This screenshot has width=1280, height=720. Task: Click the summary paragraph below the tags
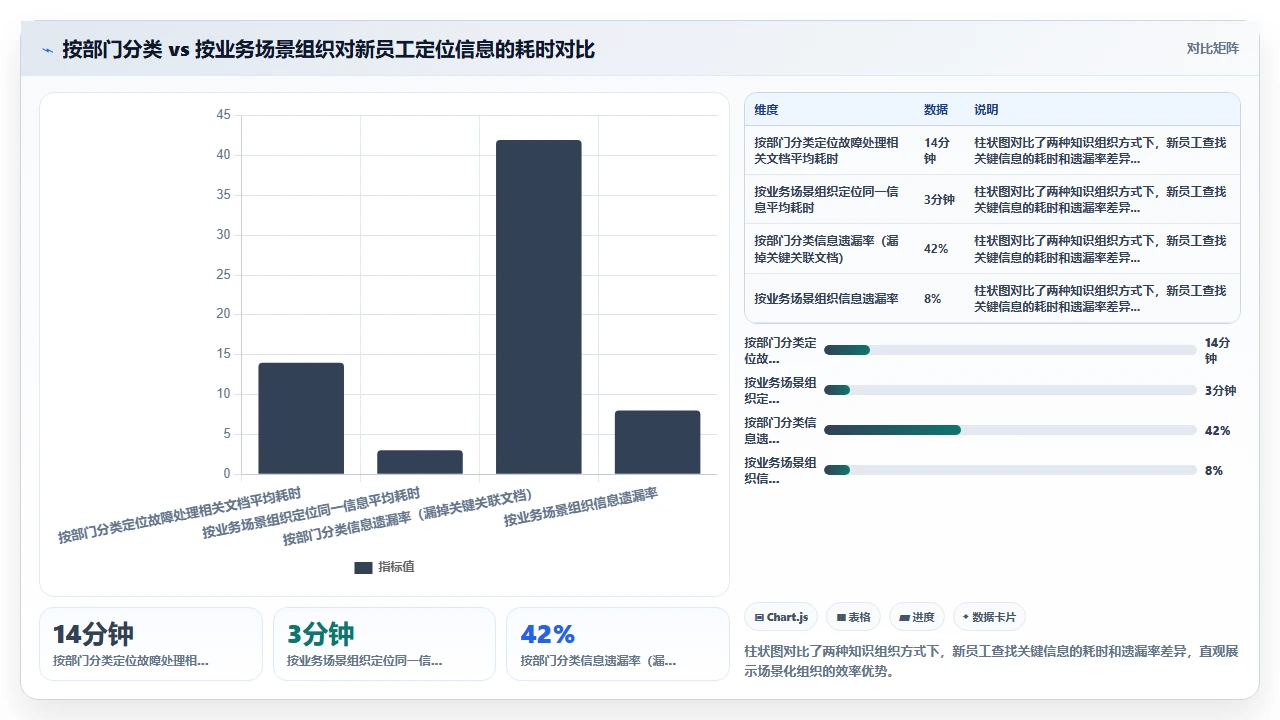(x=991, y=661)
